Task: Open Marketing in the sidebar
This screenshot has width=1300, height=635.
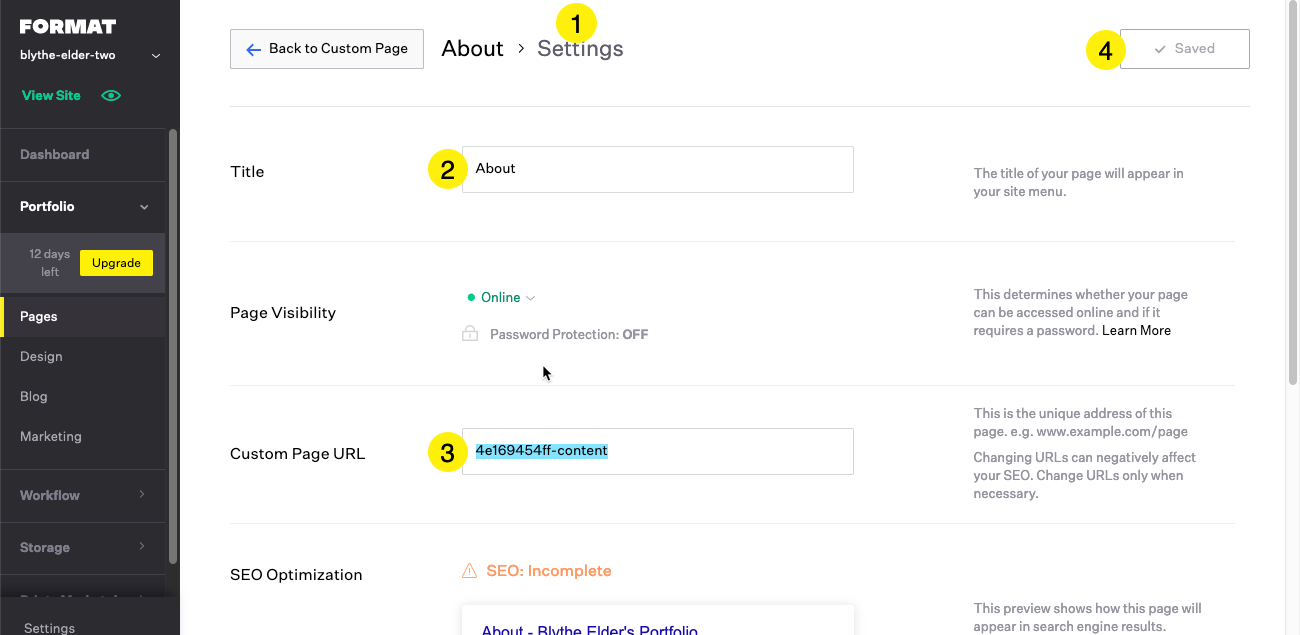Action: point(51,437)
